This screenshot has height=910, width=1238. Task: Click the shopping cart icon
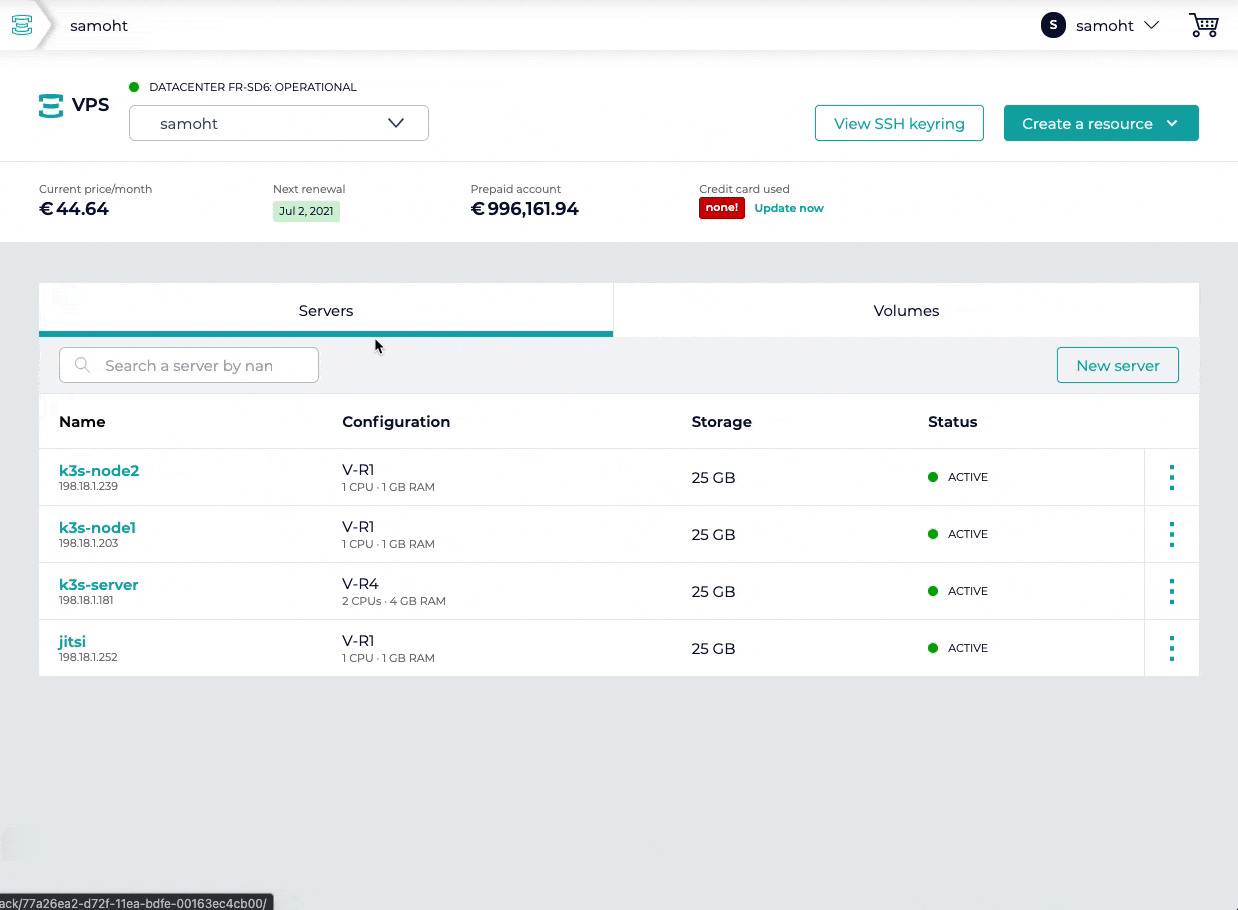(1203, 25)
